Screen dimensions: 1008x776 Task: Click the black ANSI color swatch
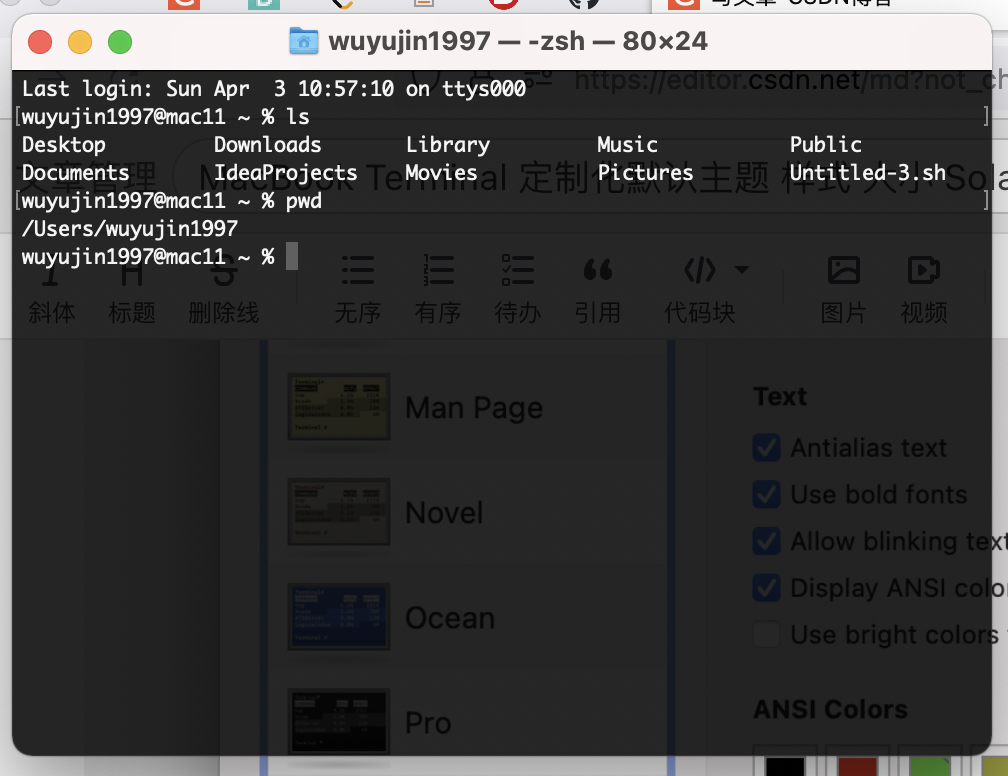click(x=785, y=765)
